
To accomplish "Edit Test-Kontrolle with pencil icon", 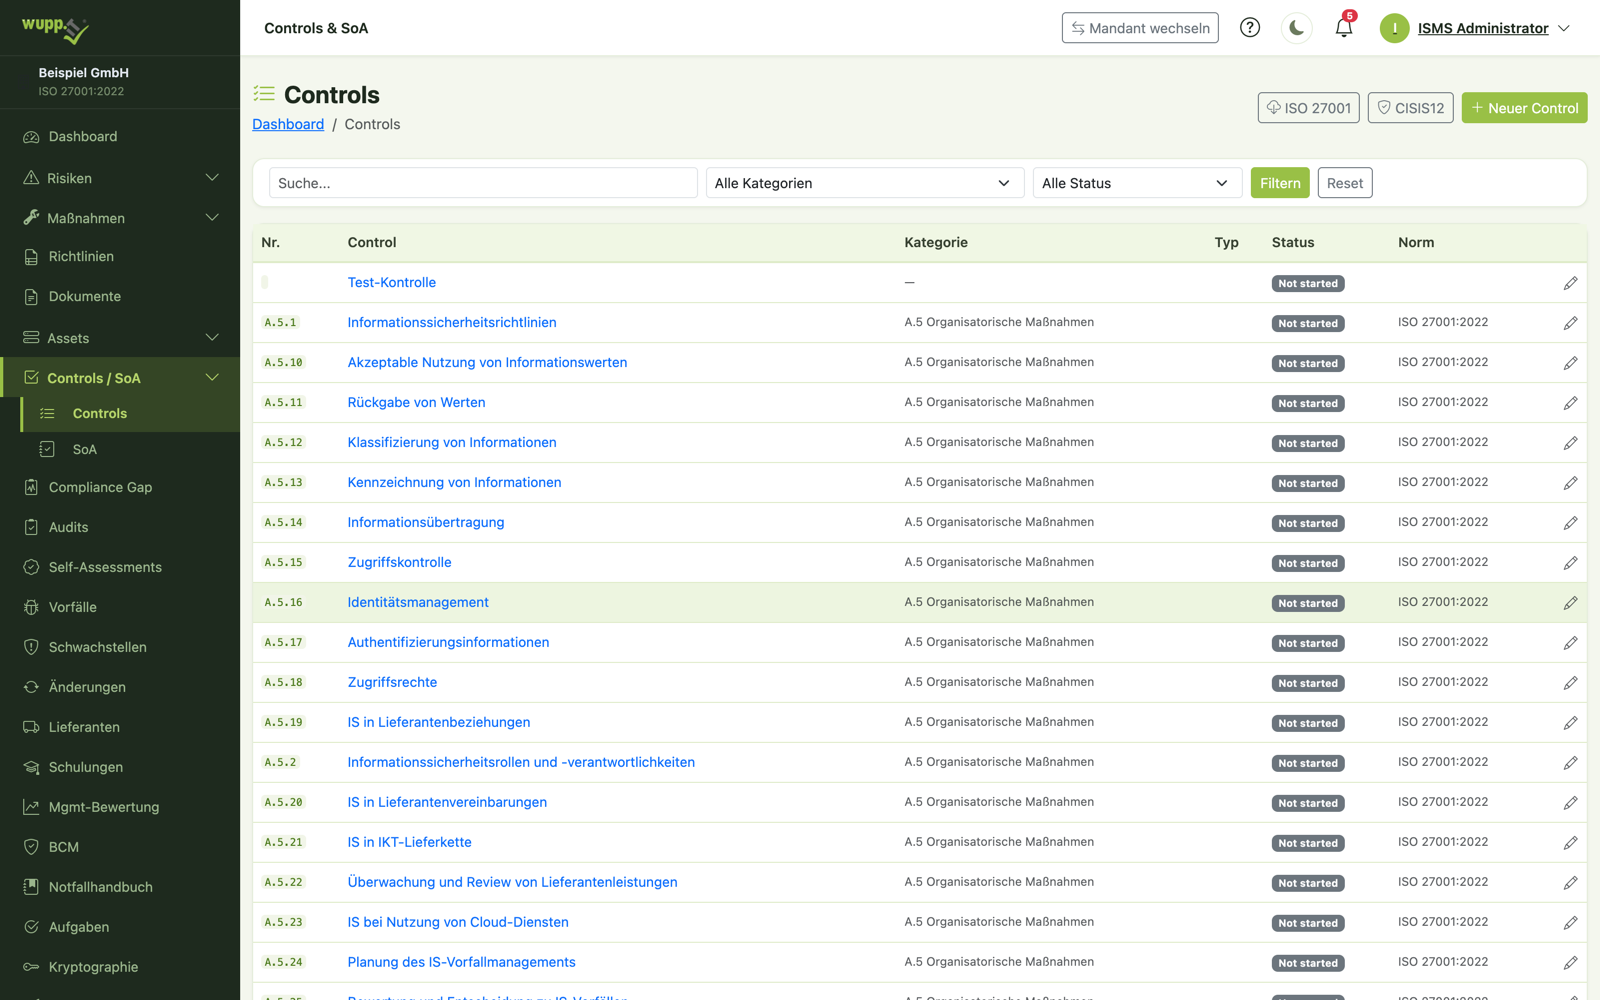I will [x=1570, y=283].
